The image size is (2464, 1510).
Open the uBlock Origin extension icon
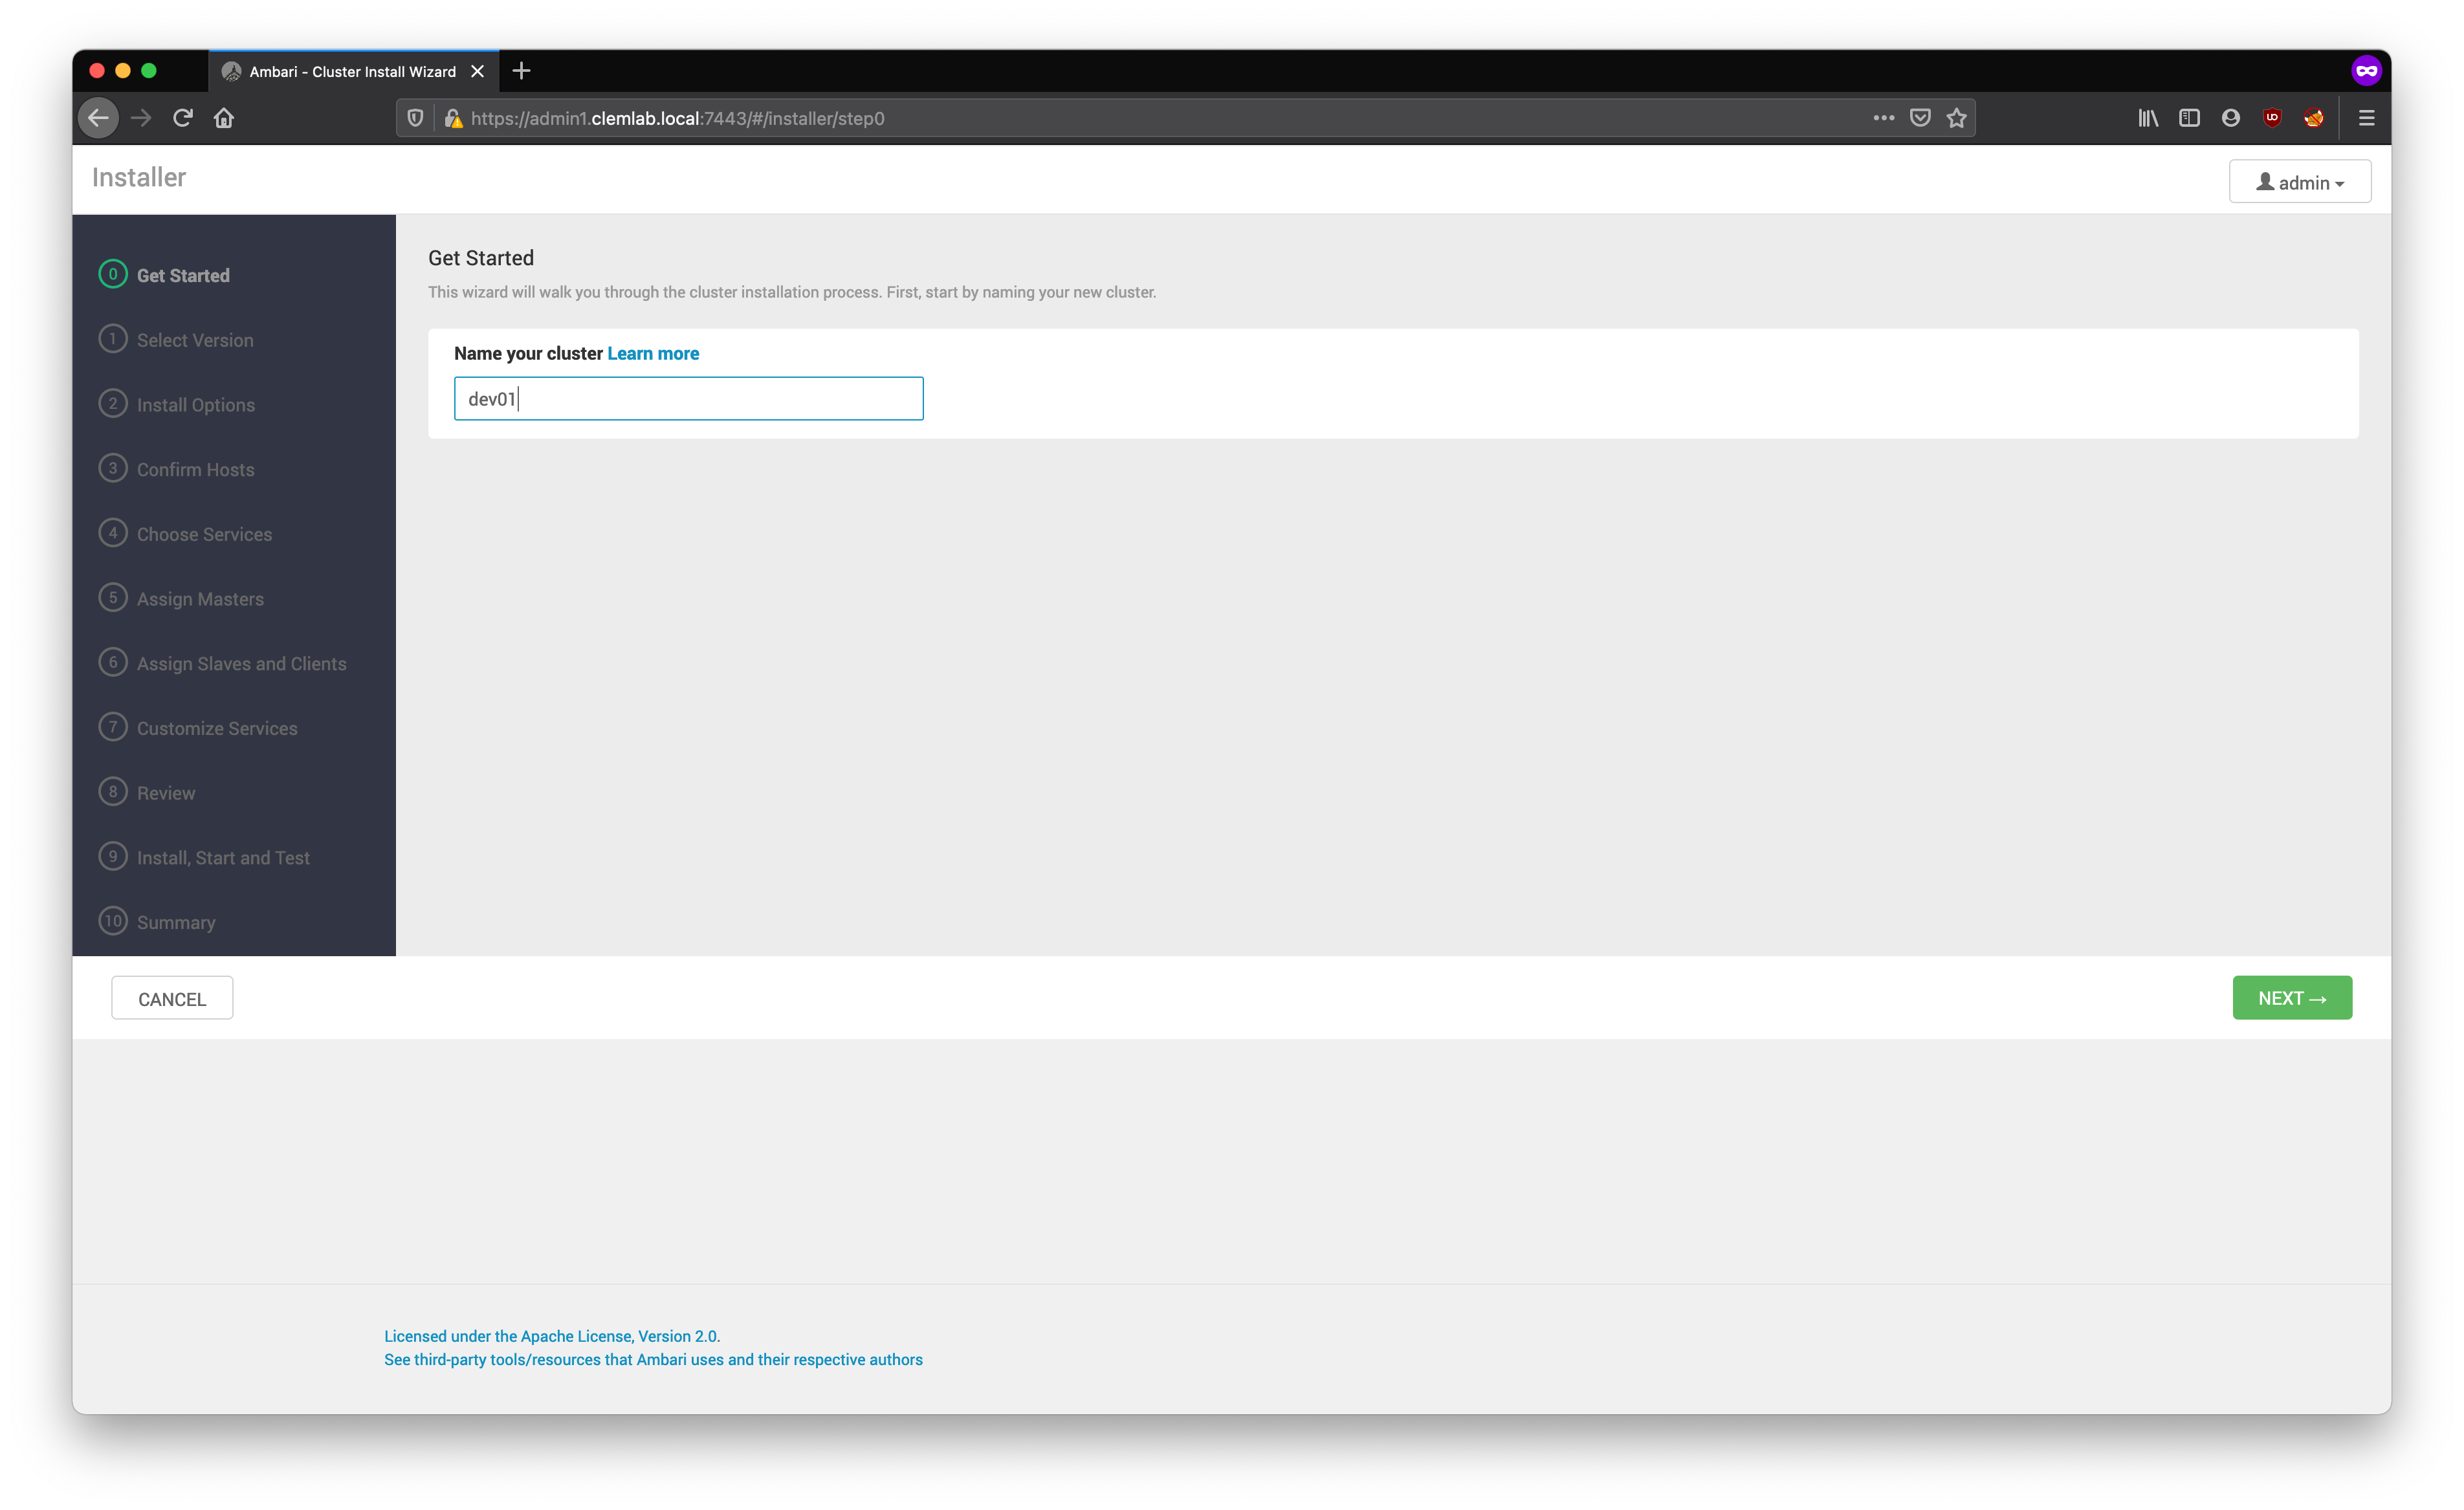[x=2272, y=118]
